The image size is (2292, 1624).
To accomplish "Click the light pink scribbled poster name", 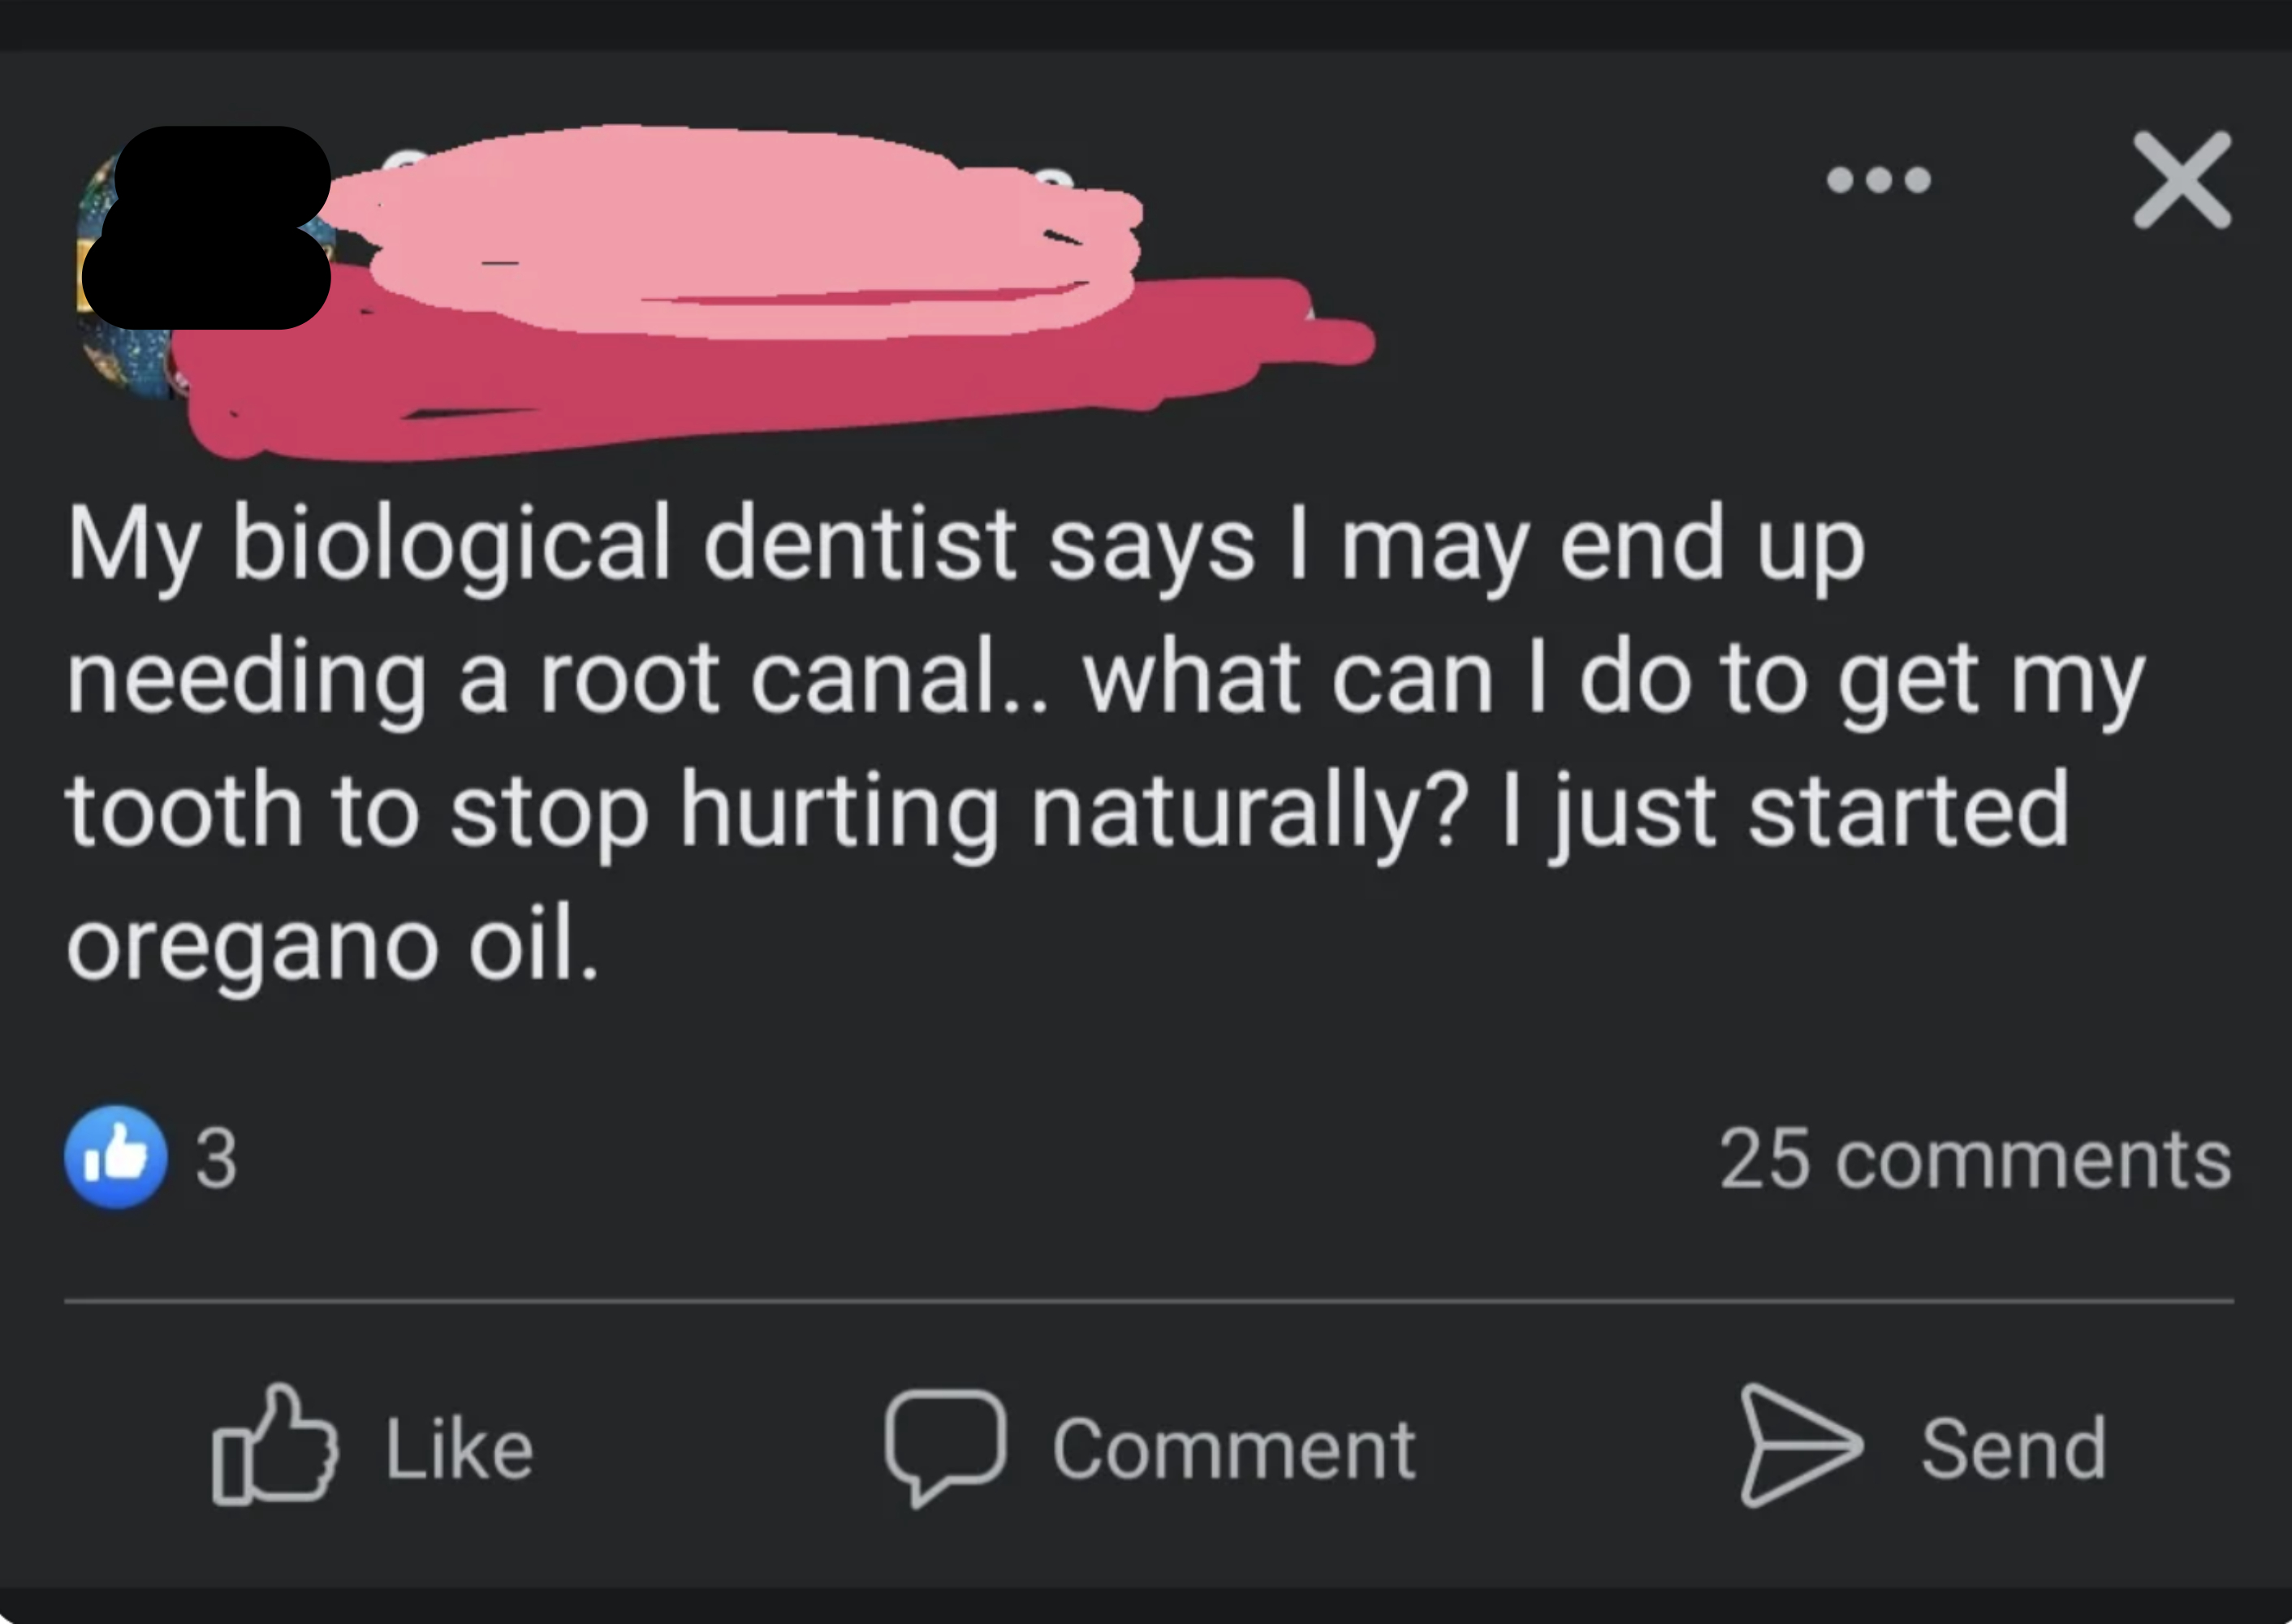I will click(x=740, y=228).
